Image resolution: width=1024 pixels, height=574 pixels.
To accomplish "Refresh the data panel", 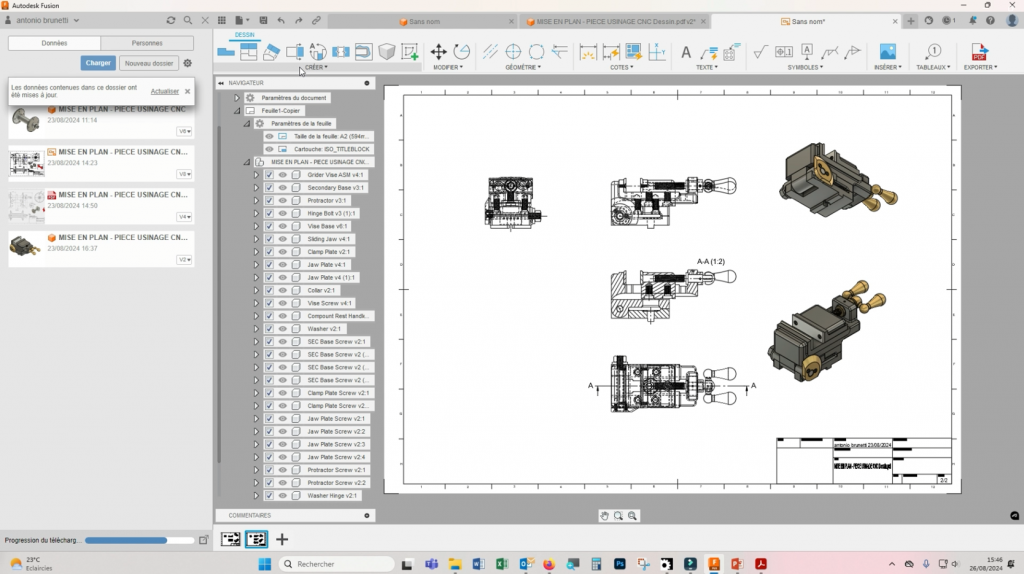I will (x=170, y=20).
